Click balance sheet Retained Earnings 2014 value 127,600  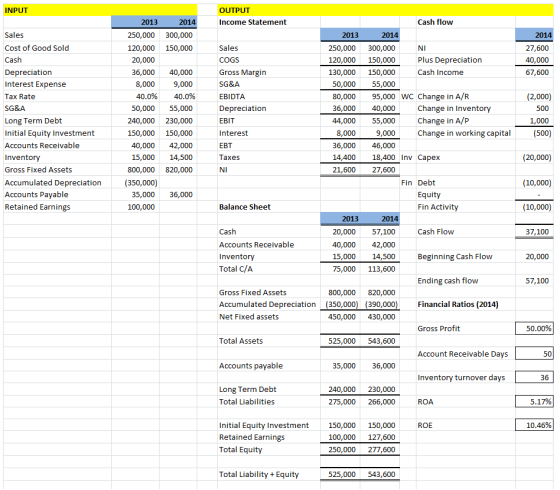(x=381, y=438)
